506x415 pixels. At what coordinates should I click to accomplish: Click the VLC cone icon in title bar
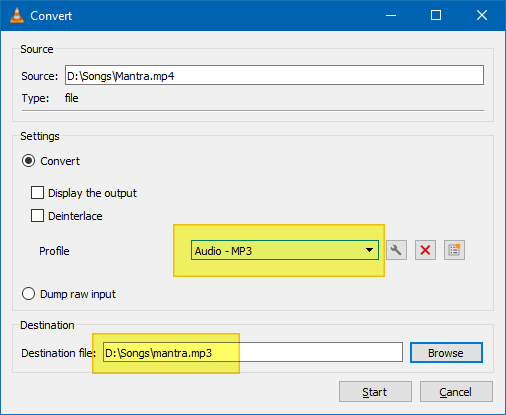point(17,15)
